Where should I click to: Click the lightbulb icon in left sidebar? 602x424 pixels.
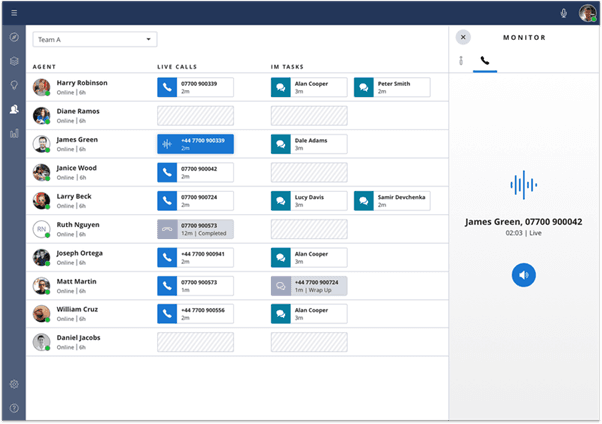click(x=14, y=85)
